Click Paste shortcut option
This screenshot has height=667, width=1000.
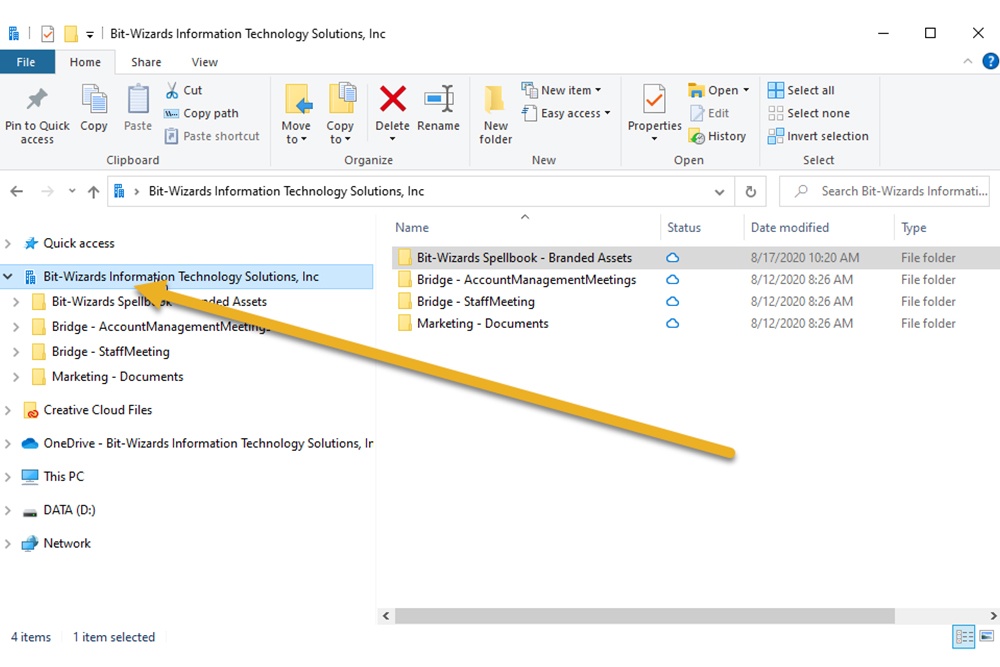coord(212,136)
